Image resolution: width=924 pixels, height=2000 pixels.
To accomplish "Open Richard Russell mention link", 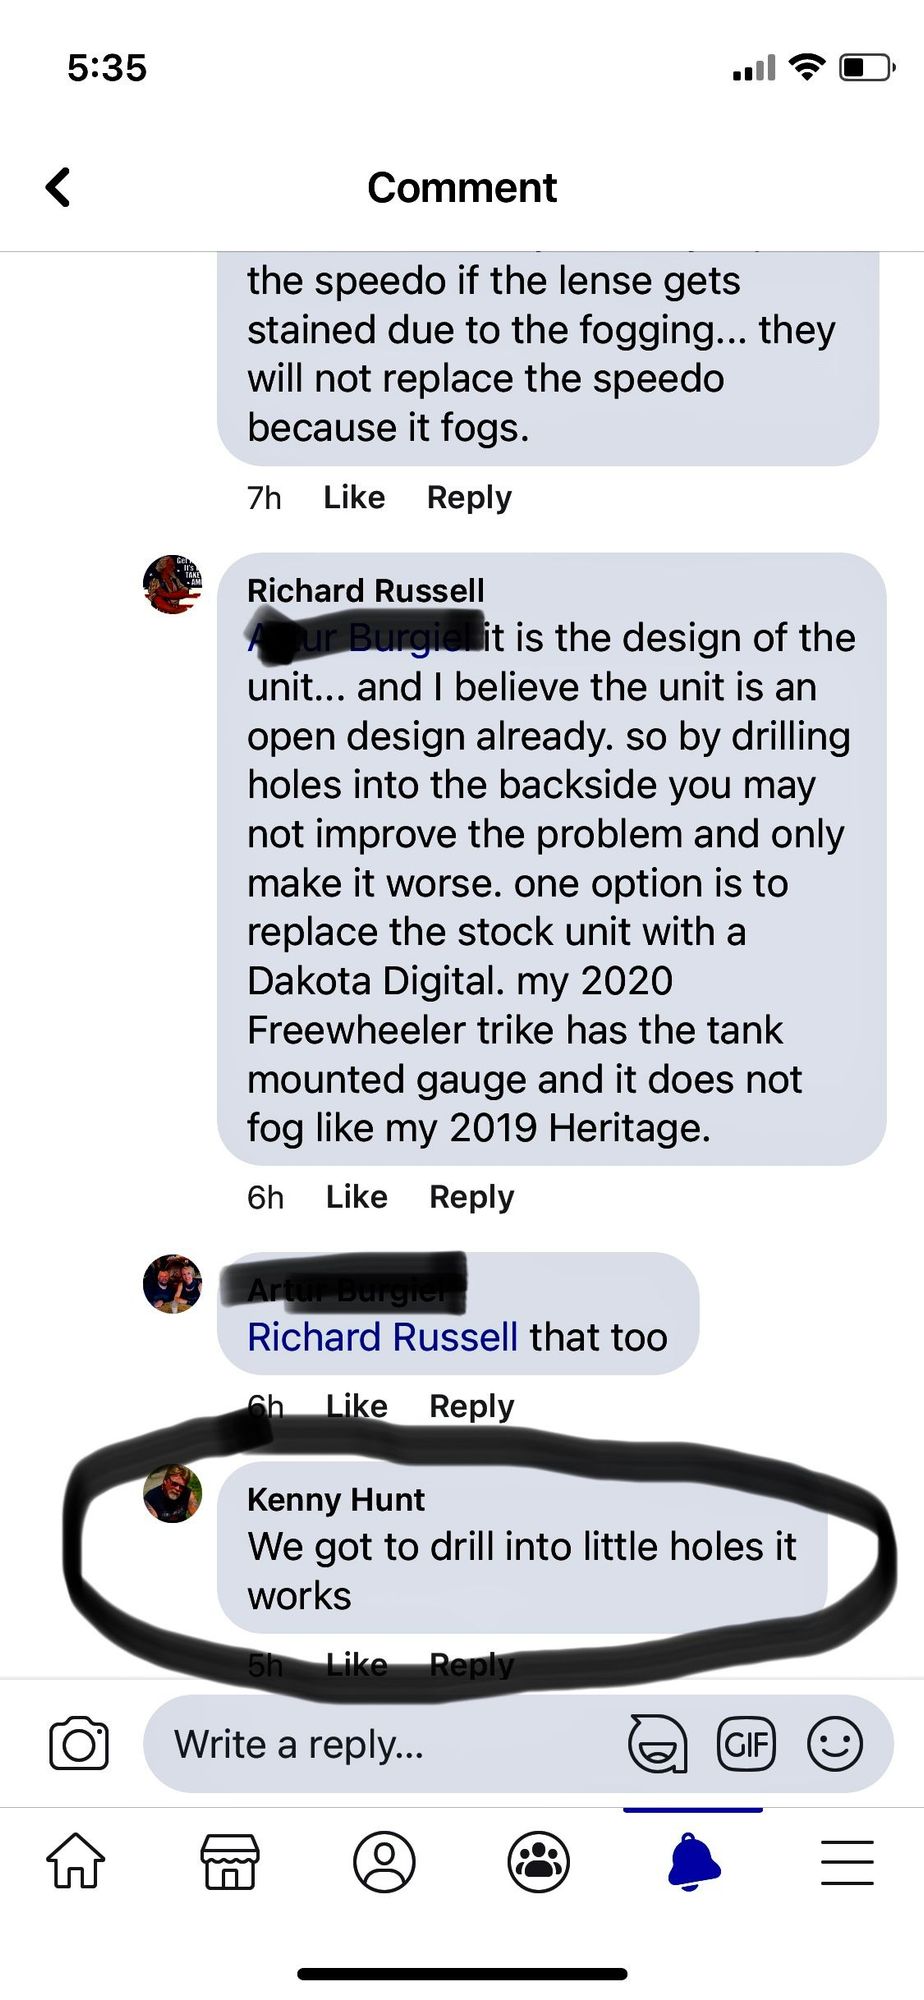I will tap(382, 1337).
